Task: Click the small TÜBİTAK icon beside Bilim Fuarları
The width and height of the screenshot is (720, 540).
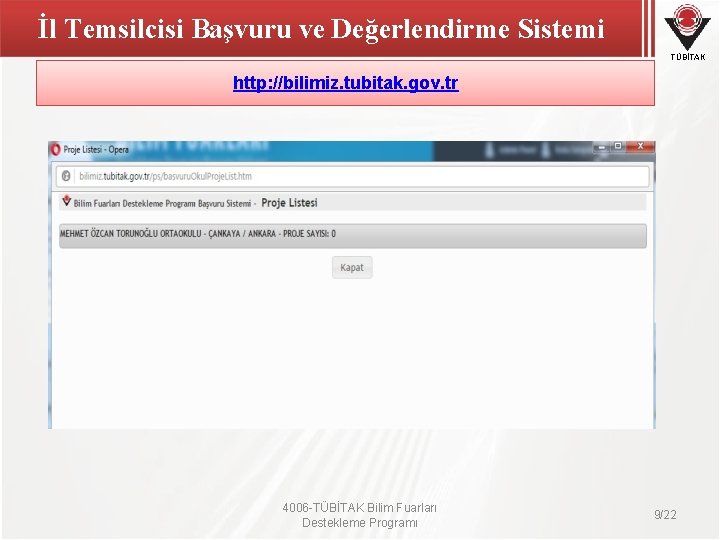Action: [x=67, y=201]
